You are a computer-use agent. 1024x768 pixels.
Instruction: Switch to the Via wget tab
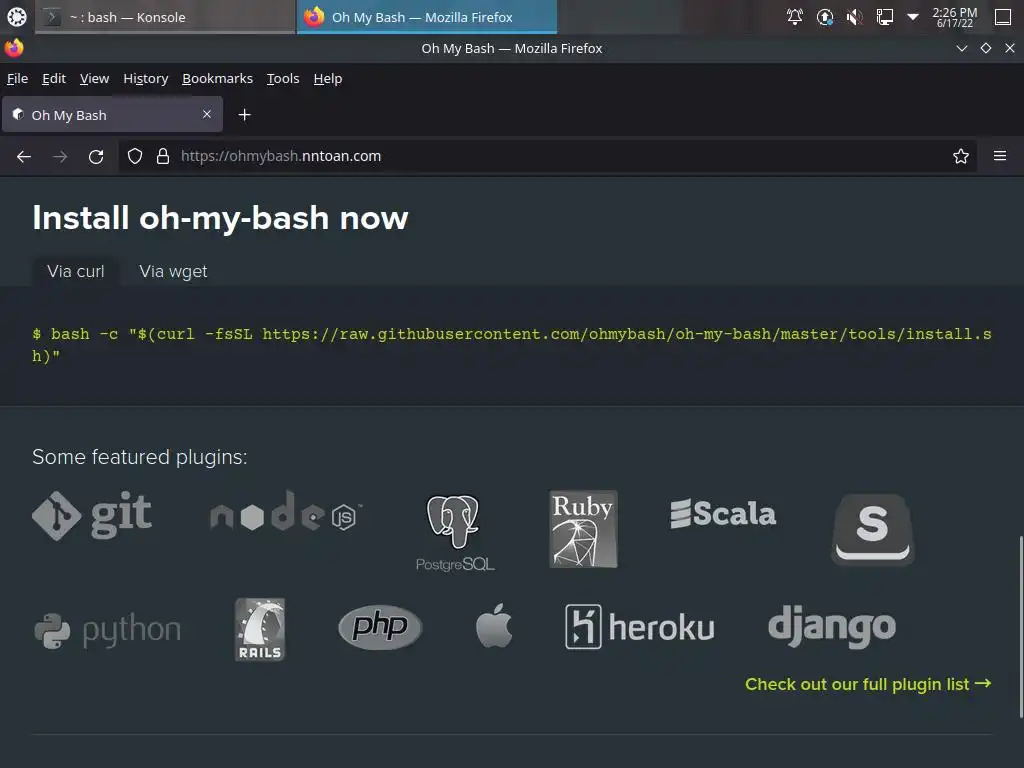coord(173,271)
